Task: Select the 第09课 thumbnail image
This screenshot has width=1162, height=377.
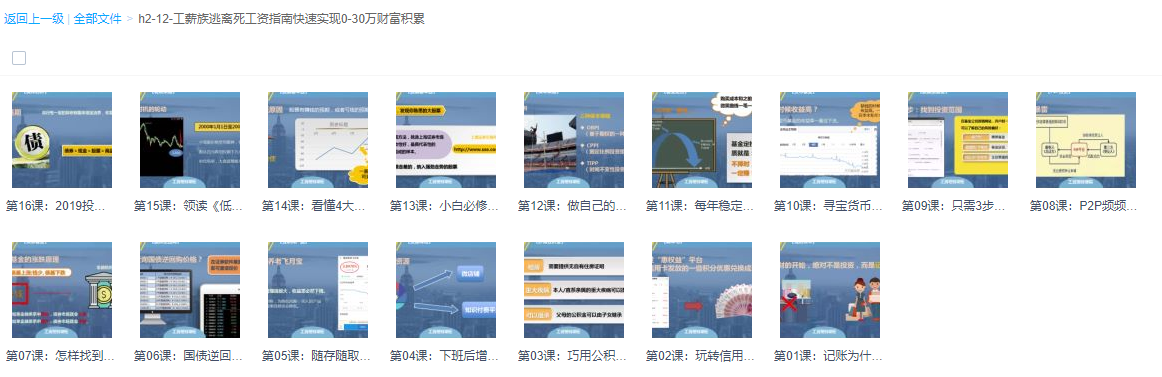Action: pyautogui.click(x=958, y=140)
